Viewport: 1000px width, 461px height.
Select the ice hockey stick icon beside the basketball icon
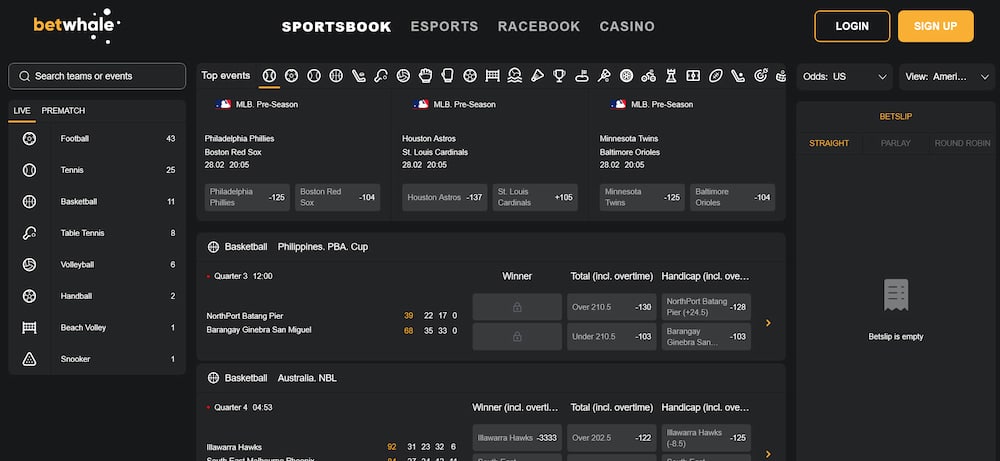pyautogui.click(x=358, y=76)
